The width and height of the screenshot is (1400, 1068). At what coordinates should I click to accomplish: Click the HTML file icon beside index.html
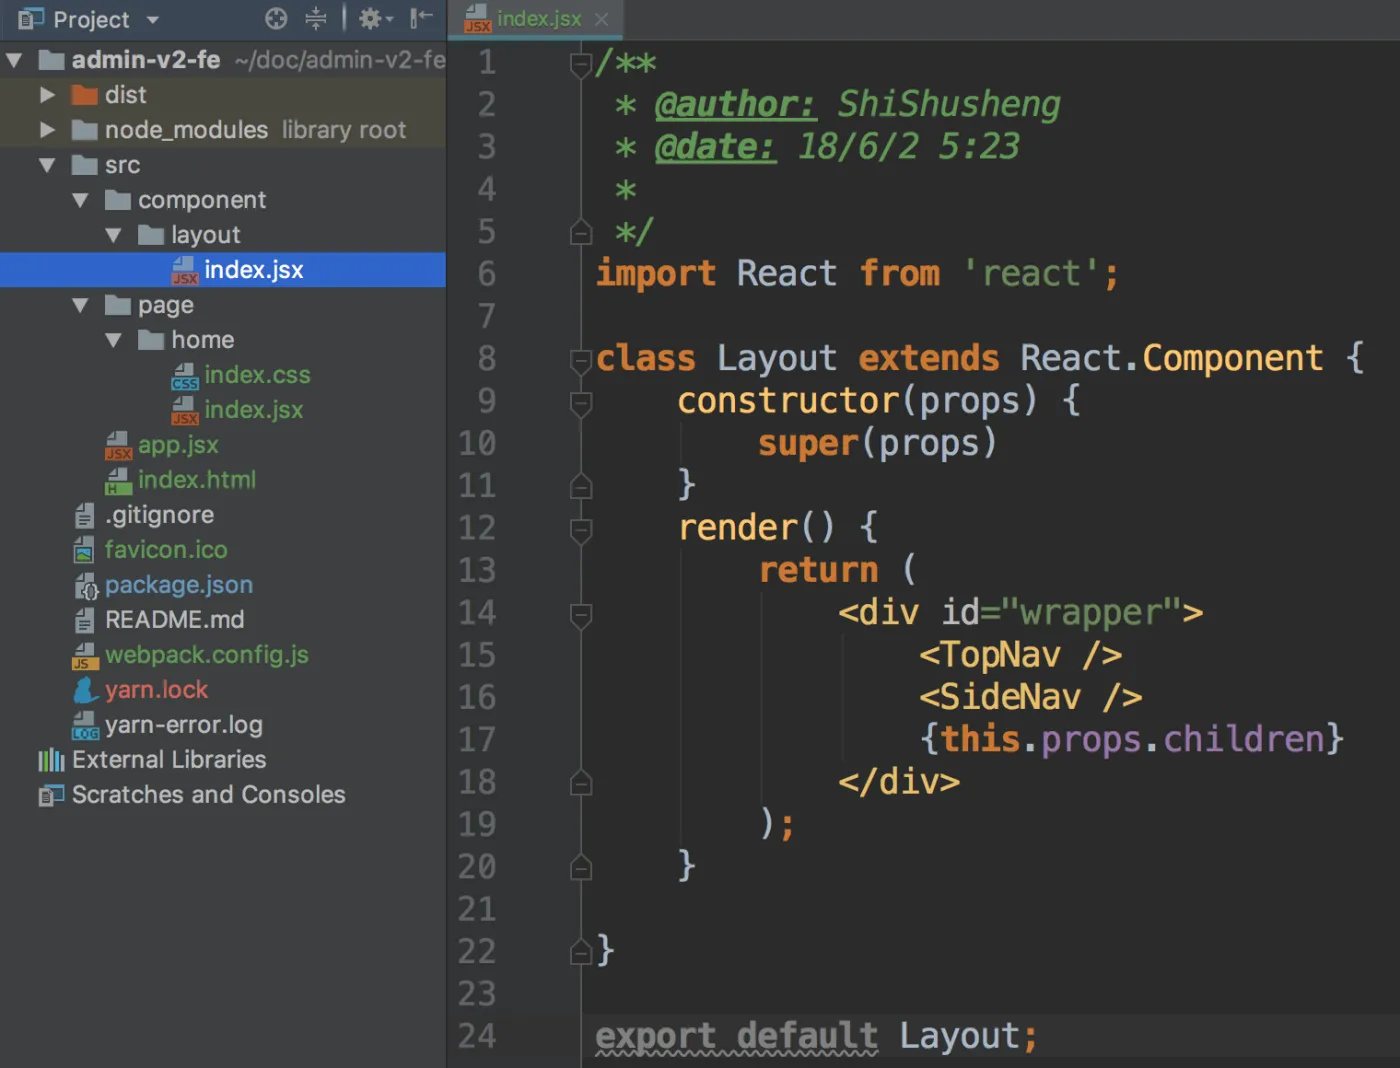pos(118,481)
